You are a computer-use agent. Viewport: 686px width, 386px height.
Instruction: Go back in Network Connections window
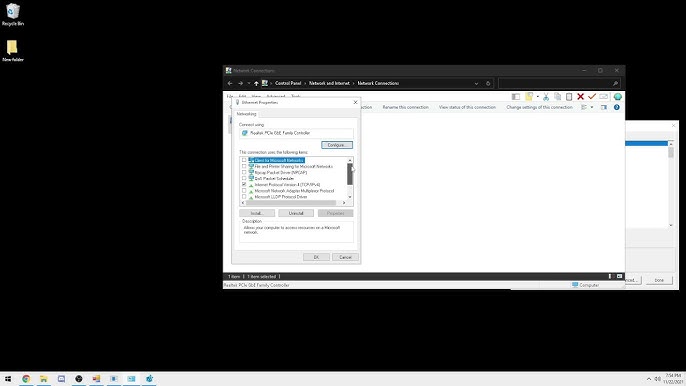230,83
